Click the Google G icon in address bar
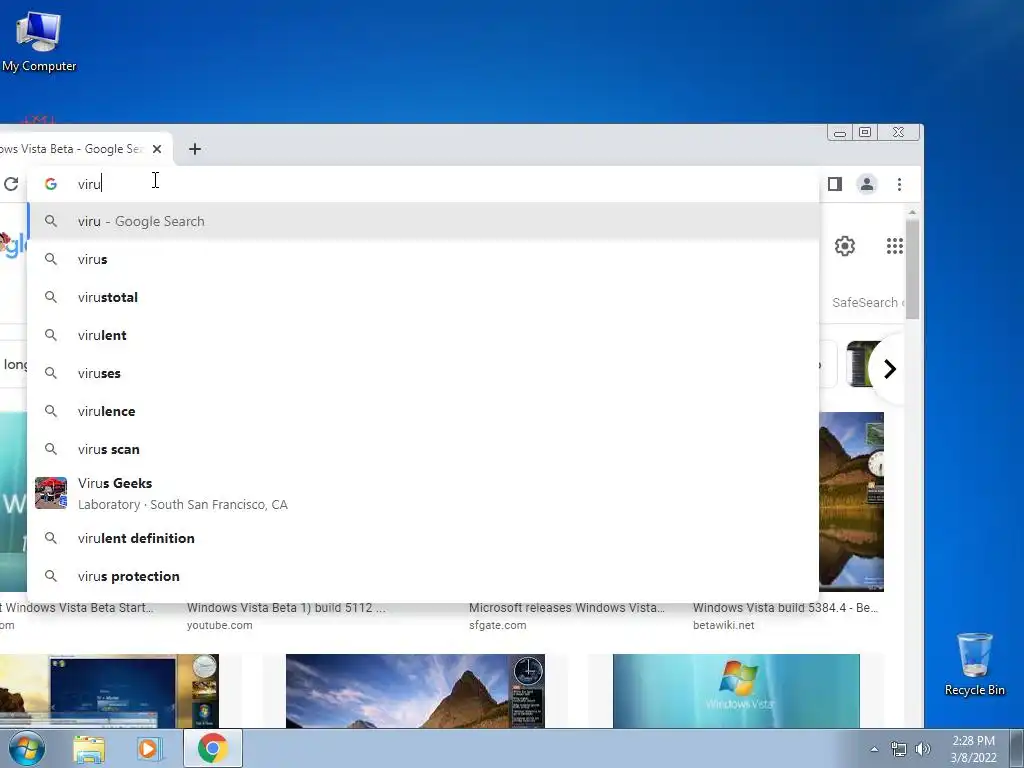Screen dimensions: 1024x768 coord(51,184)
